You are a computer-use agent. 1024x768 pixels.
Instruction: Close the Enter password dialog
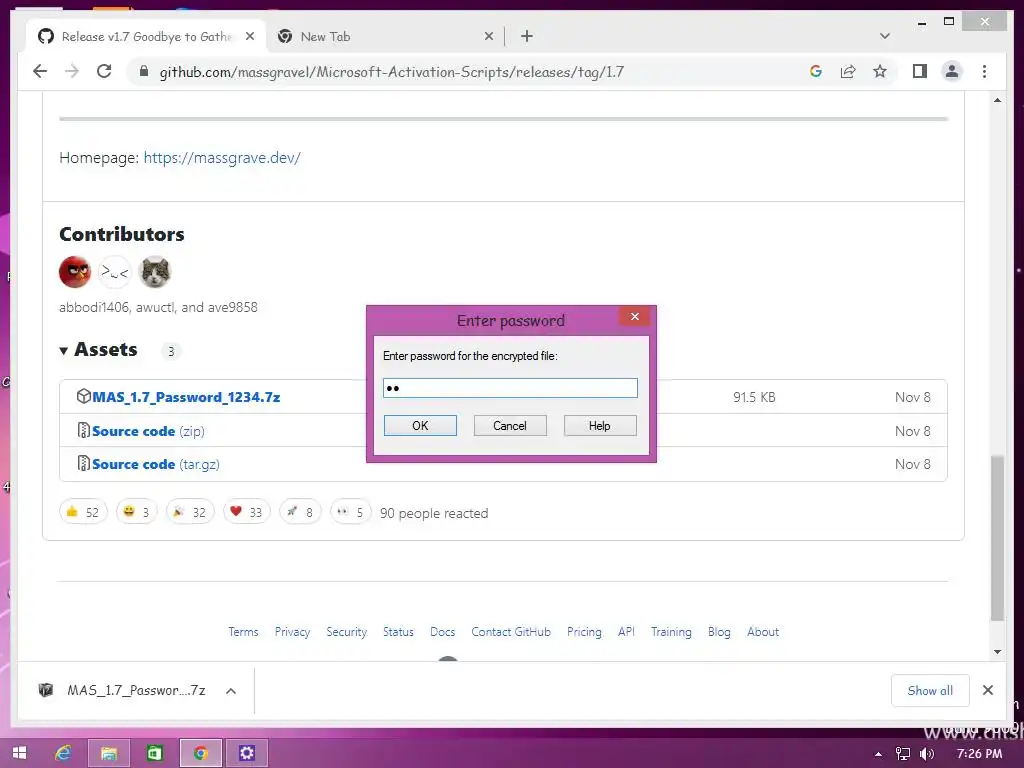tap(635, 317)
